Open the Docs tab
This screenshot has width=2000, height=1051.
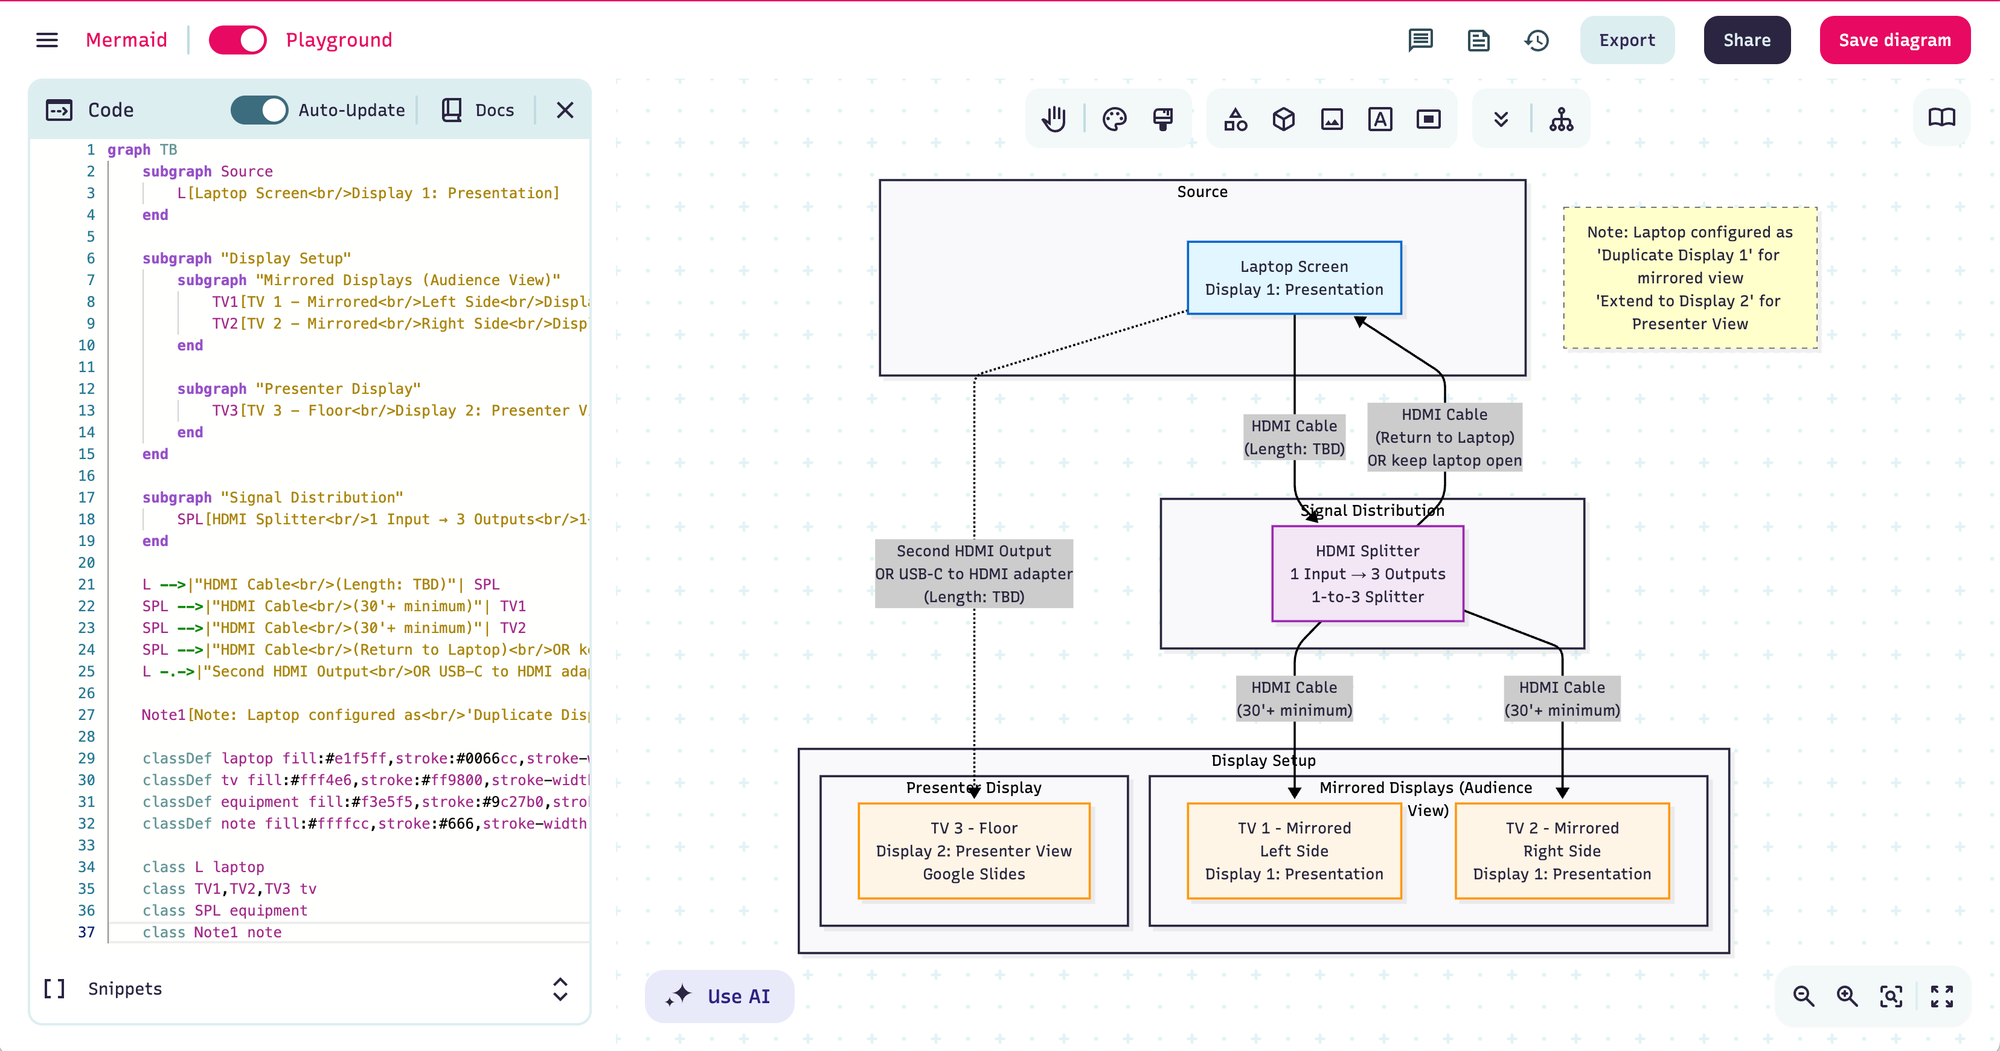point(478,110)
